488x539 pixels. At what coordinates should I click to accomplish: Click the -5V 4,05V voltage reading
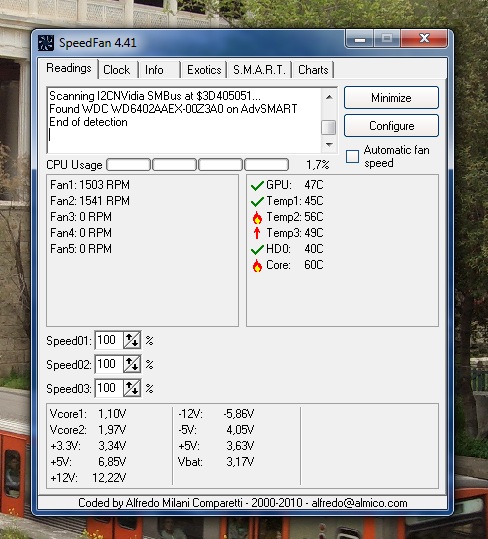[x=216, y=430]
